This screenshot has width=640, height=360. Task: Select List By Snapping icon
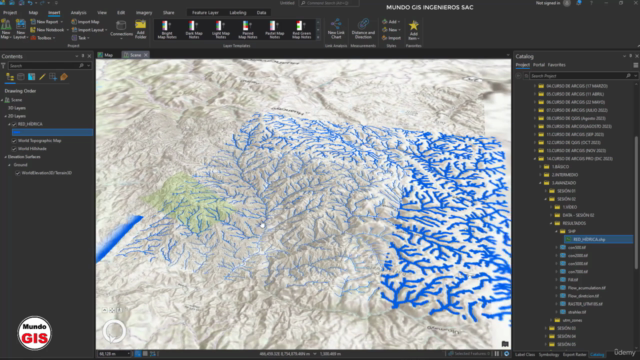pos(53,77)
